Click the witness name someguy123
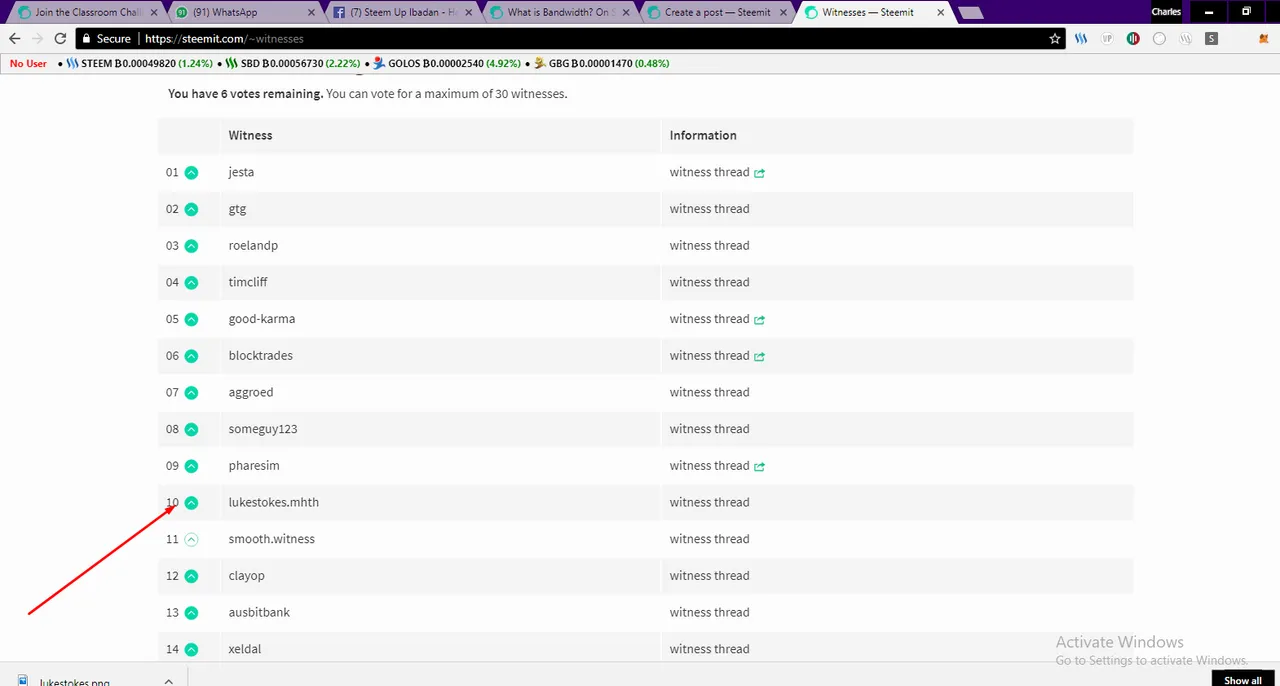1280x686 pixels. (x=263, y=429)
